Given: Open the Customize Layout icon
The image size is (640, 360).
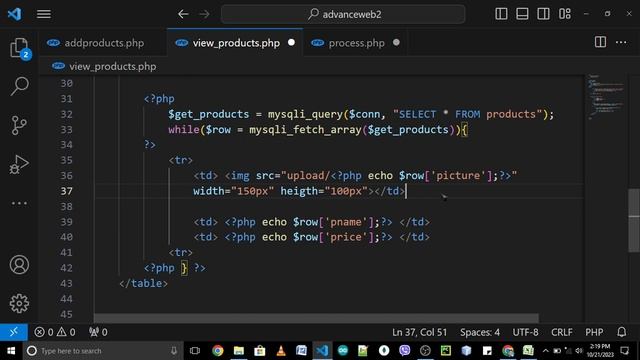Looking at the screenshot, I should click(565, 14).
